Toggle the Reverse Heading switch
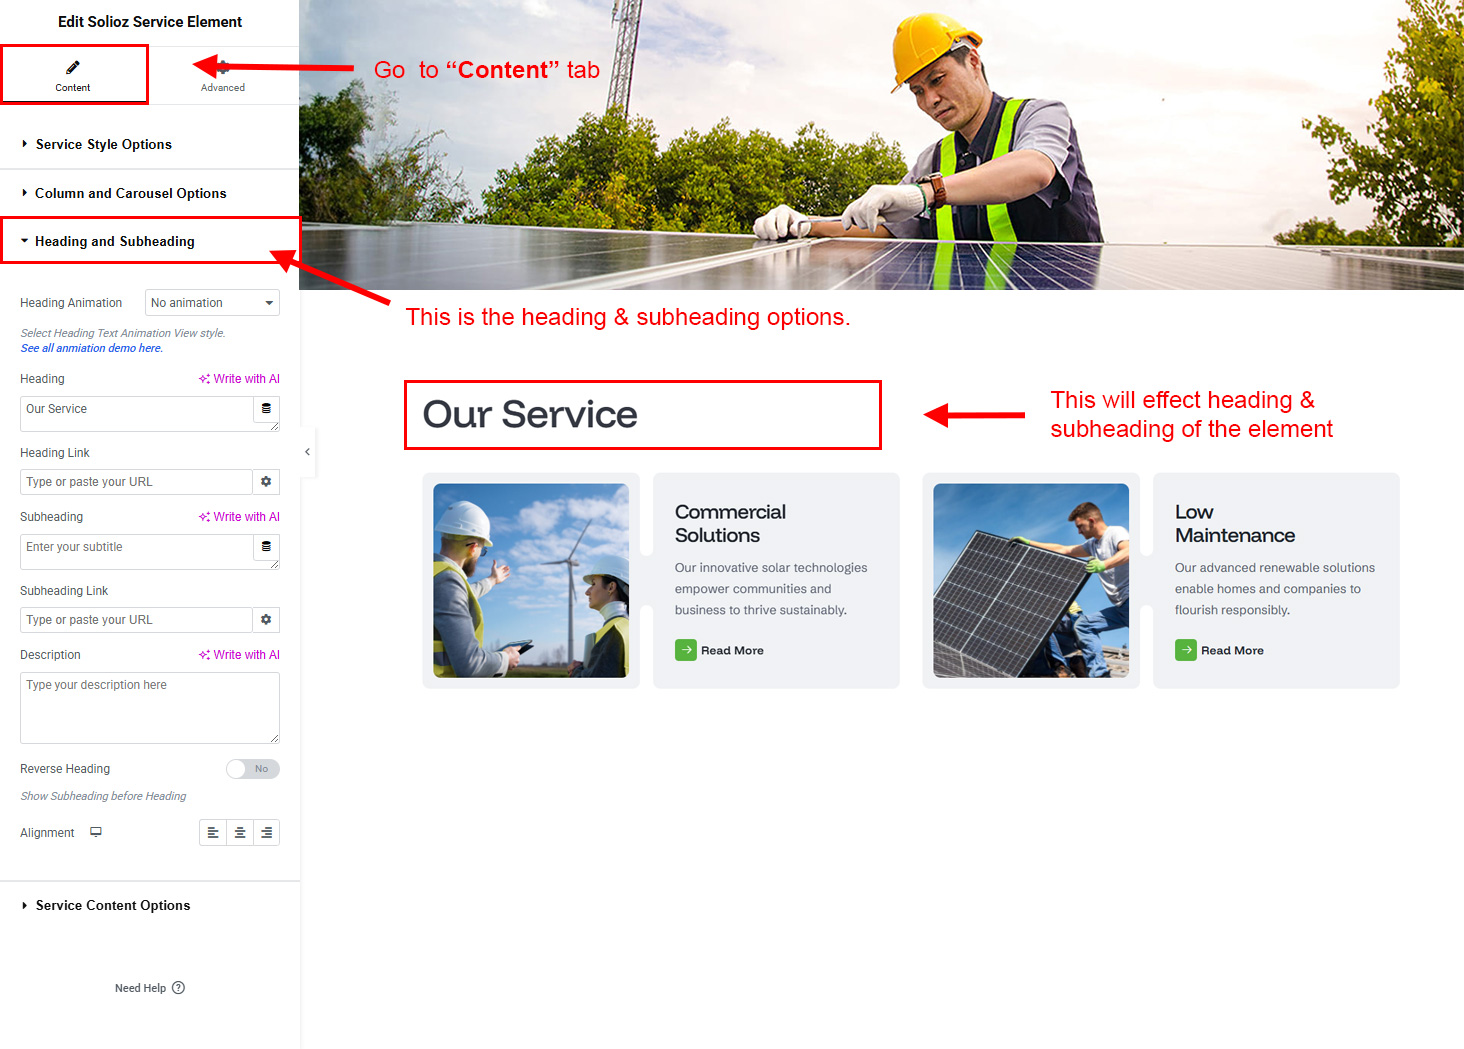1464x1049 pixels. (252, 769)
